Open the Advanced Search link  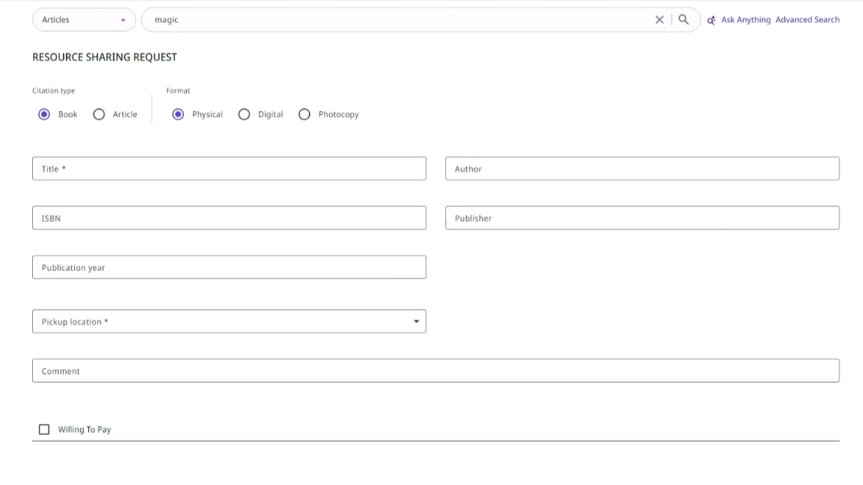point(807,20)
